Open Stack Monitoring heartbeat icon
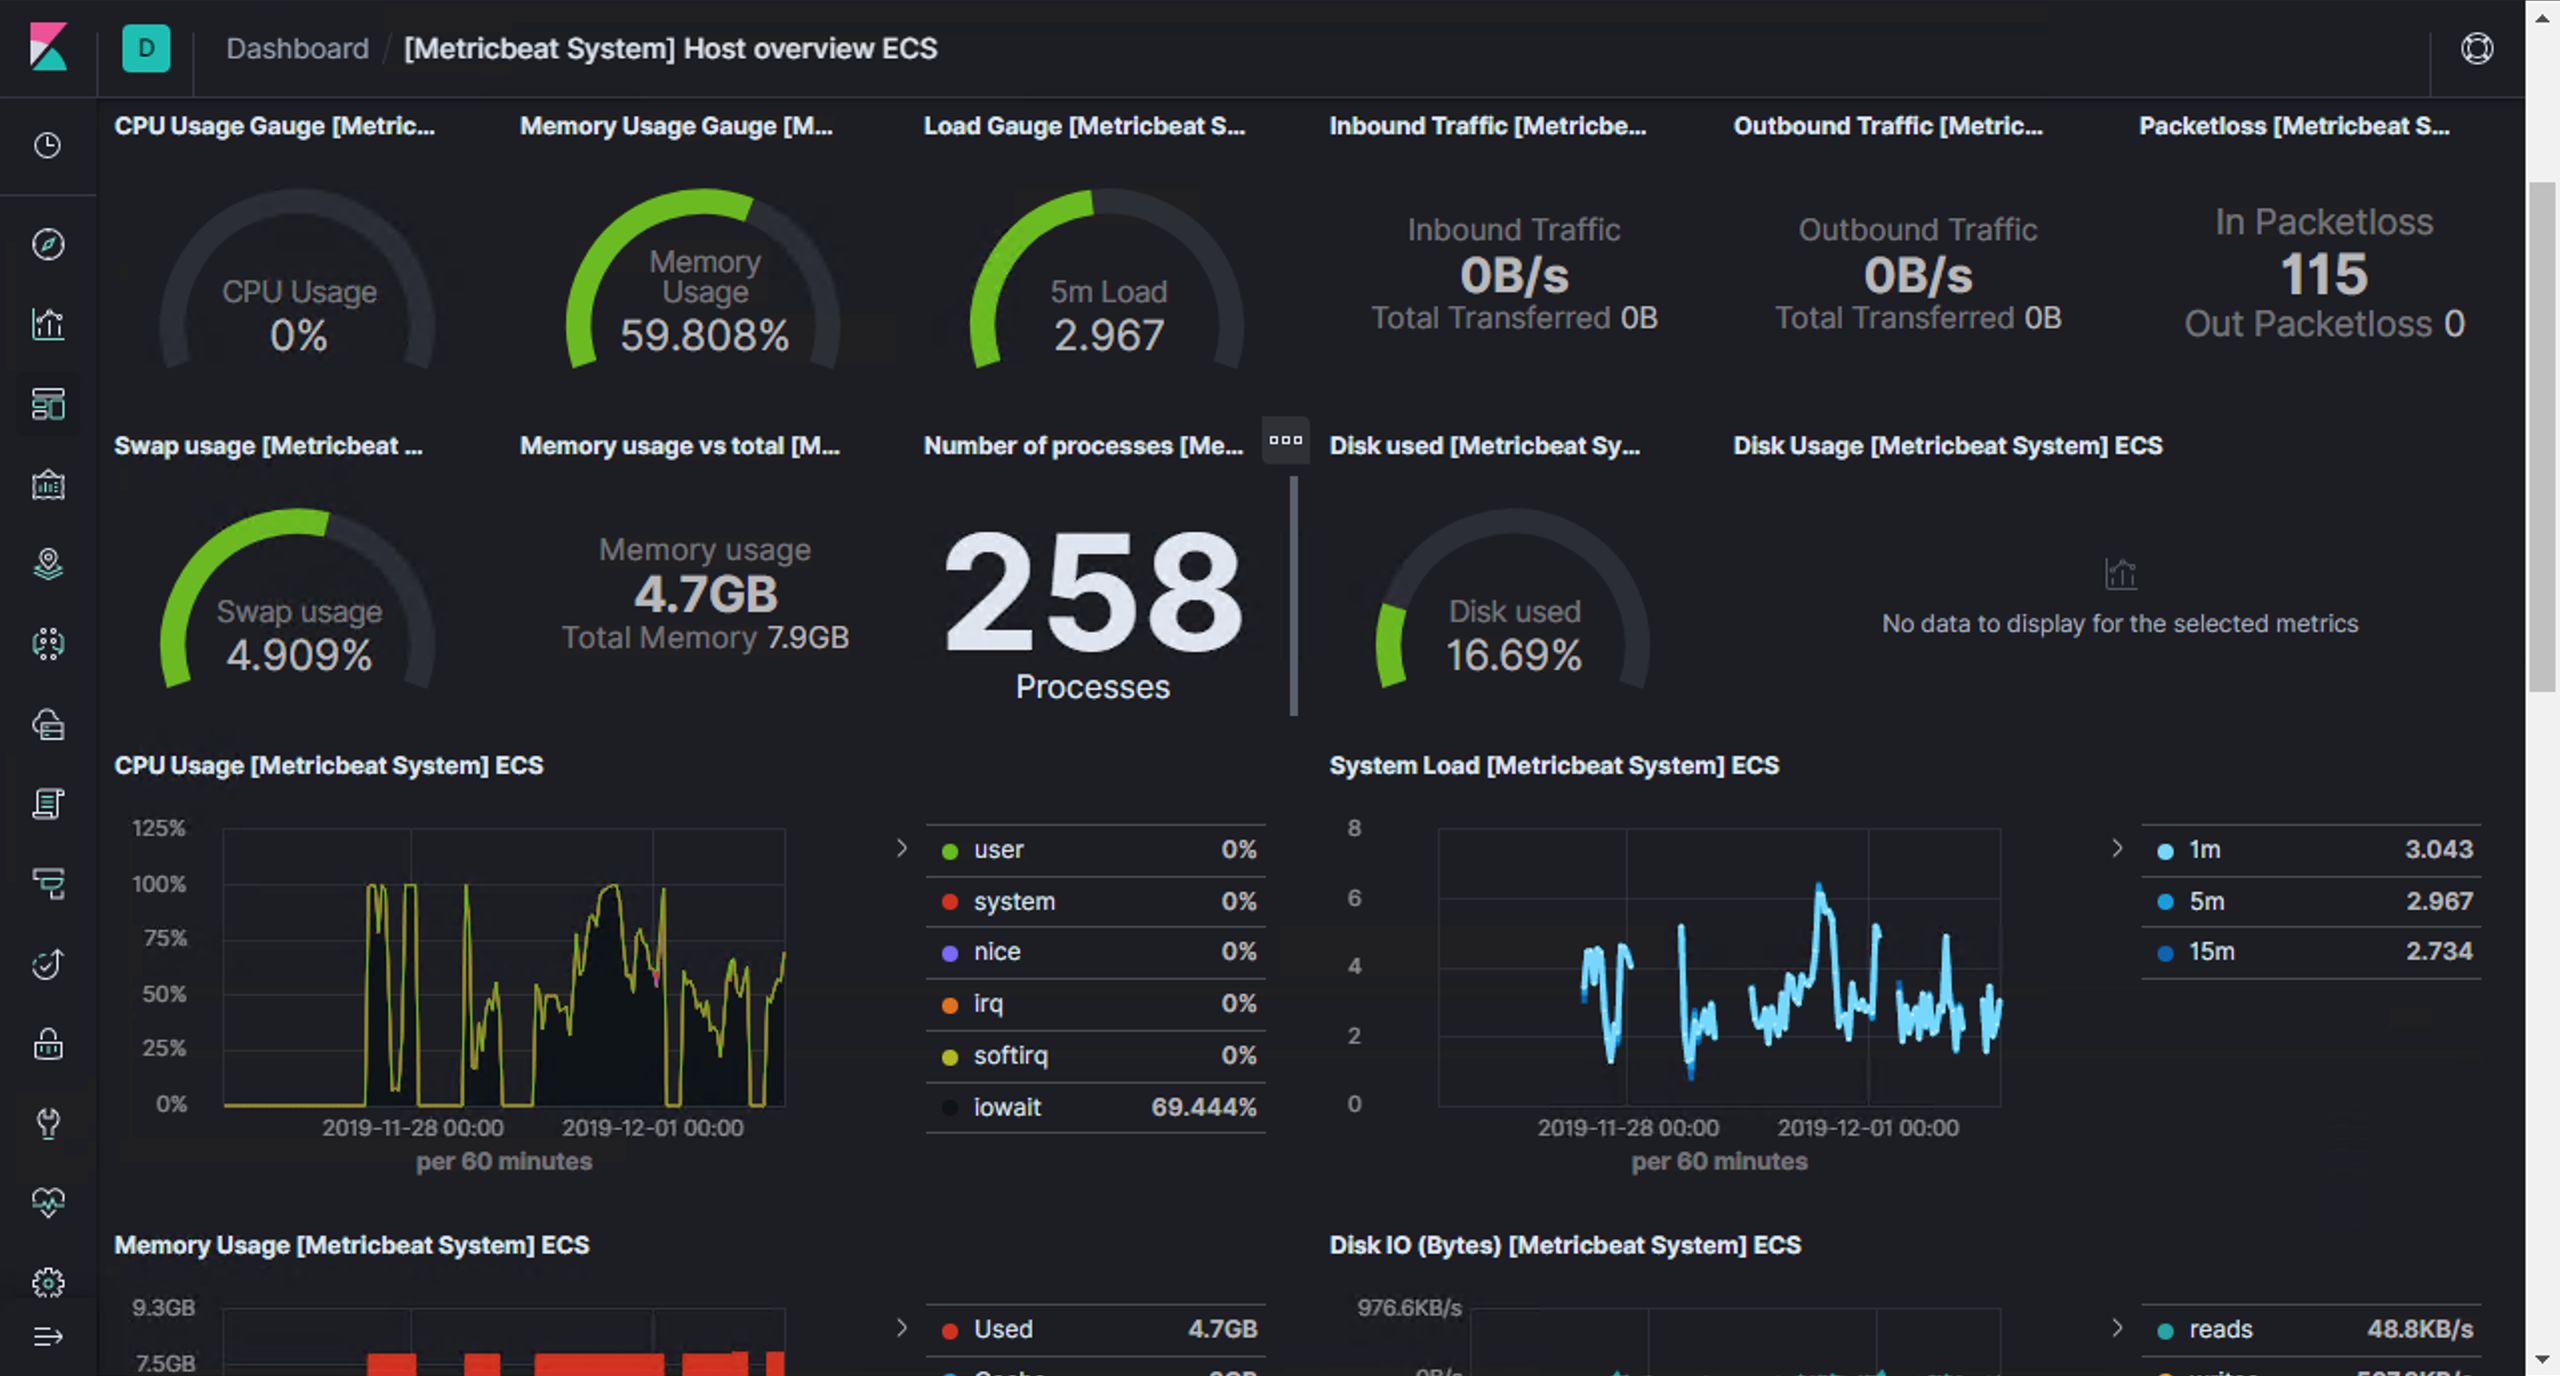Screen dimensions: 2560x1376 click(x=47, y=1202)
